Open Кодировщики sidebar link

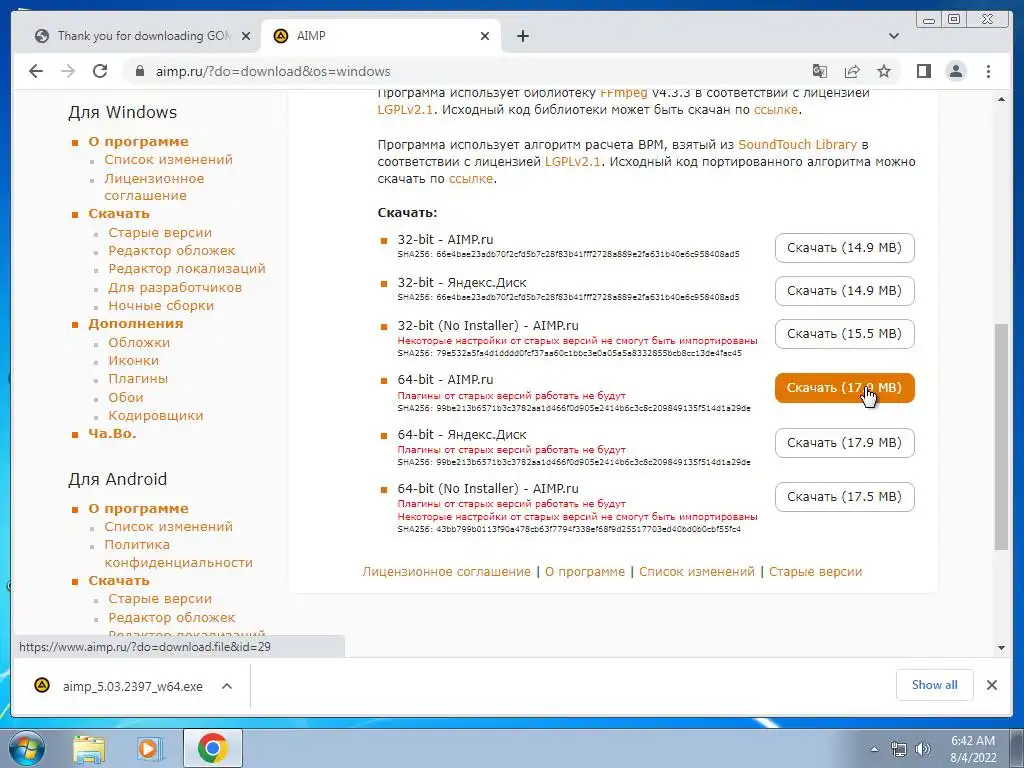coord(155,415)
